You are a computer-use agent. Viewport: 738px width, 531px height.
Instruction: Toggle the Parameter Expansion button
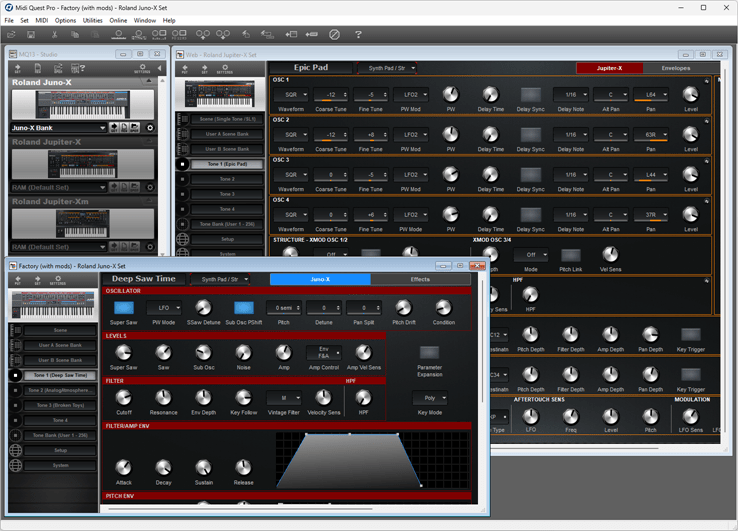coord(429,352)
